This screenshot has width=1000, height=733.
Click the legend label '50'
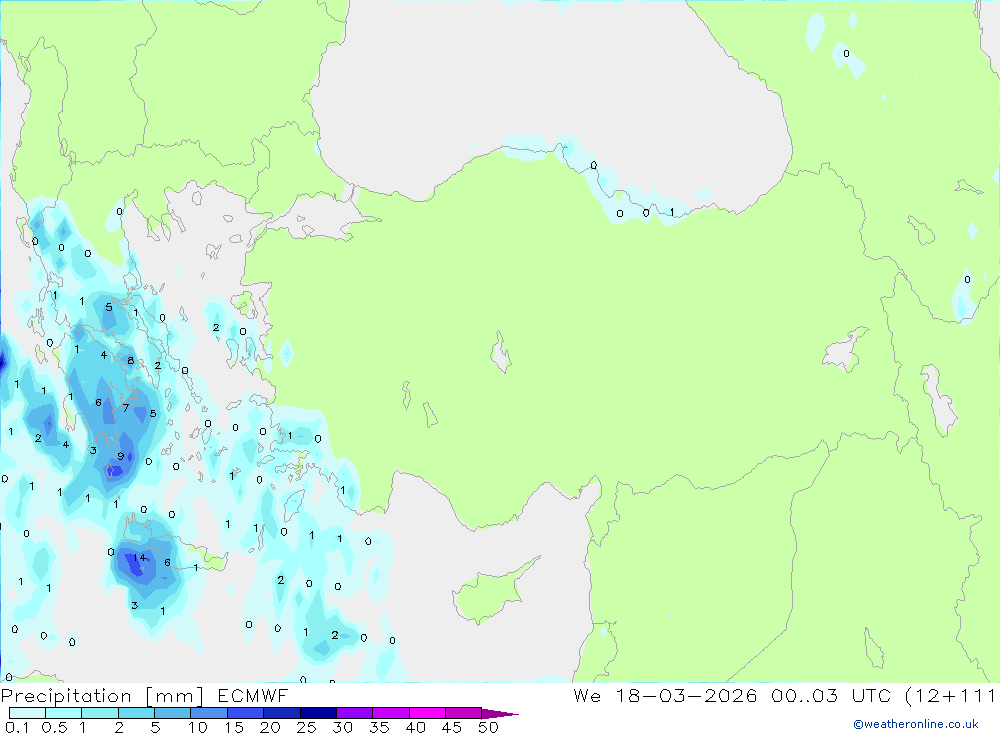[x=488, y=727]
